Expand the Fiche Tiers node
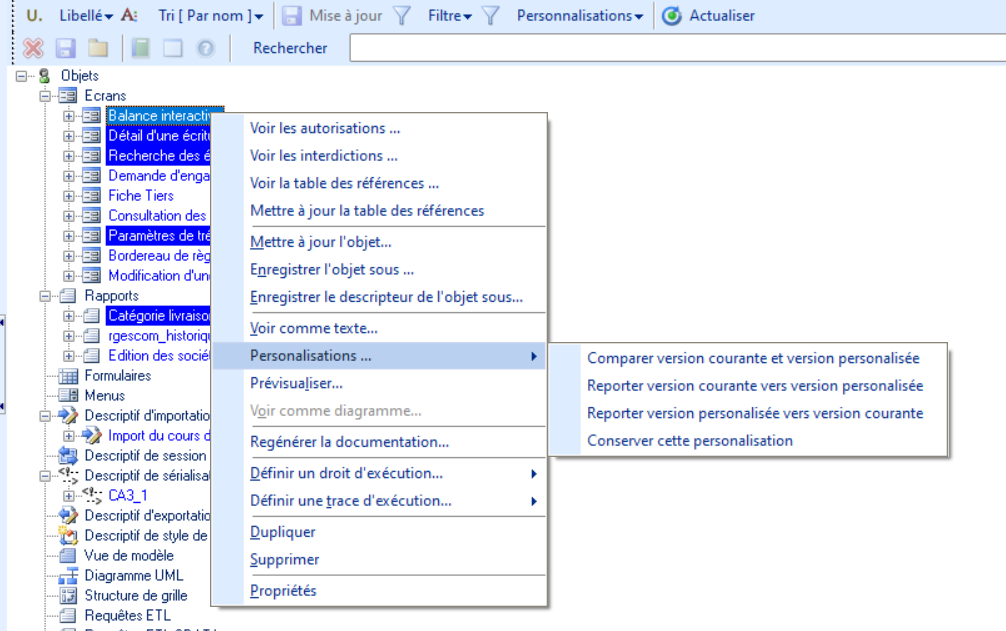Viewport: 1006px width, 631px height. point(69,196)
